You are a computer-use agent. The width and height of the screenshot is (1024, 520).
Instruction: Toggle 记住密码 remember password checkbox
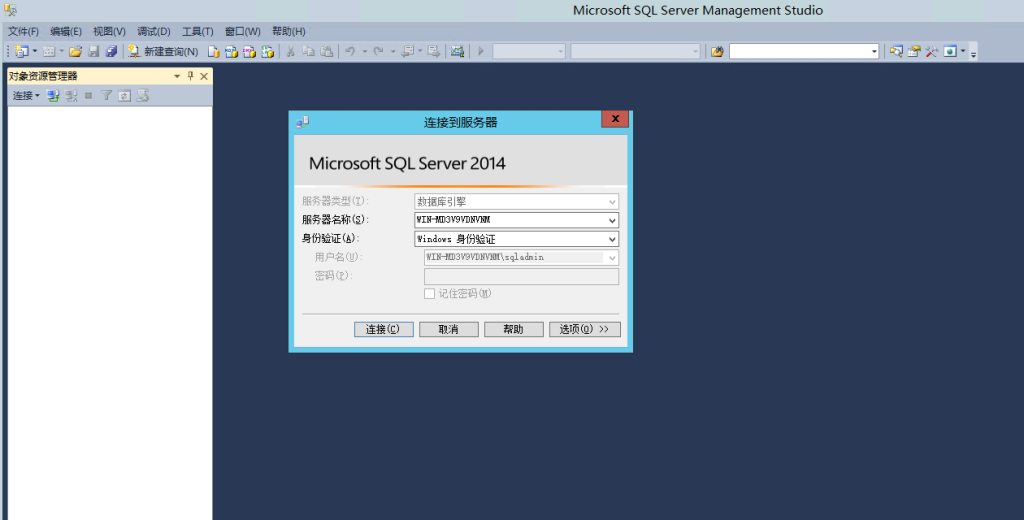tap(429, 294)
